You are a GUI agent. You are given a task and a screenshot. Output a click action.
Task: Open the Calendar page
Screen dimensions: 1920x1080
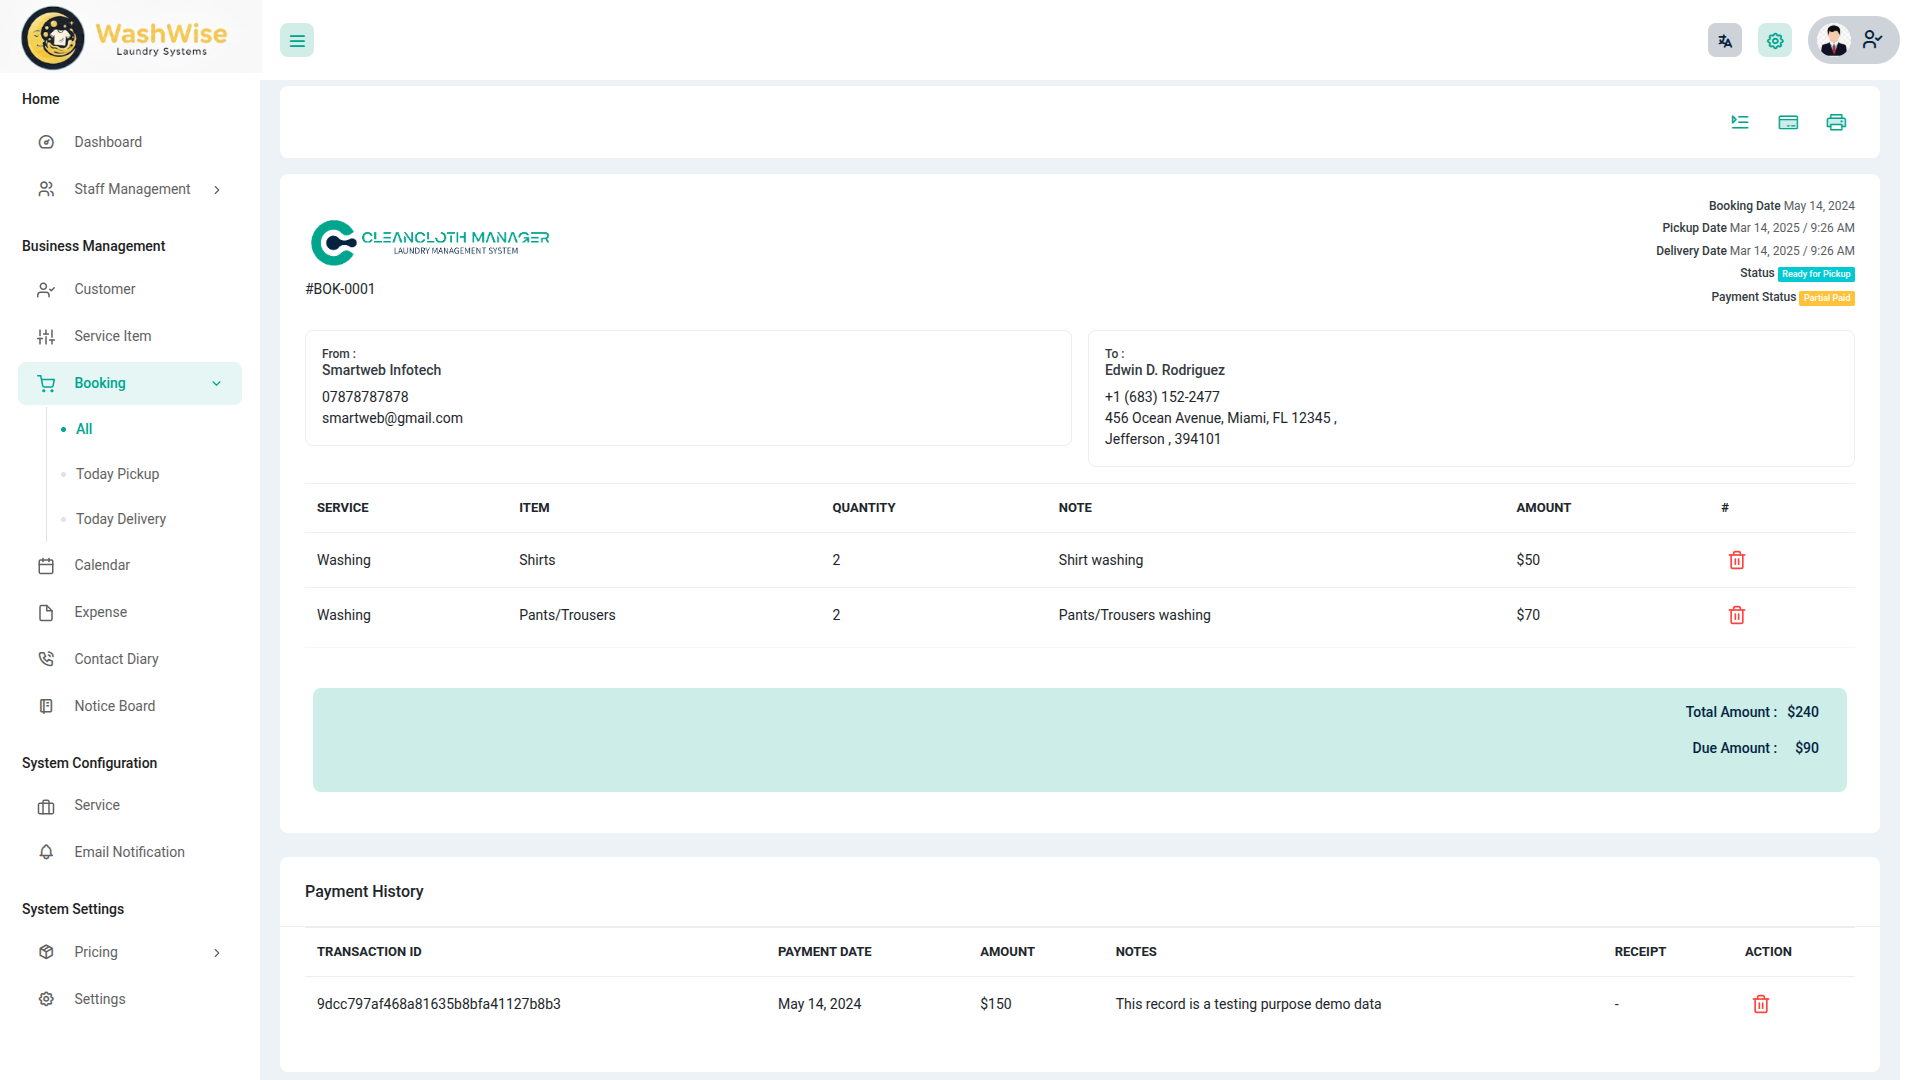101,565
